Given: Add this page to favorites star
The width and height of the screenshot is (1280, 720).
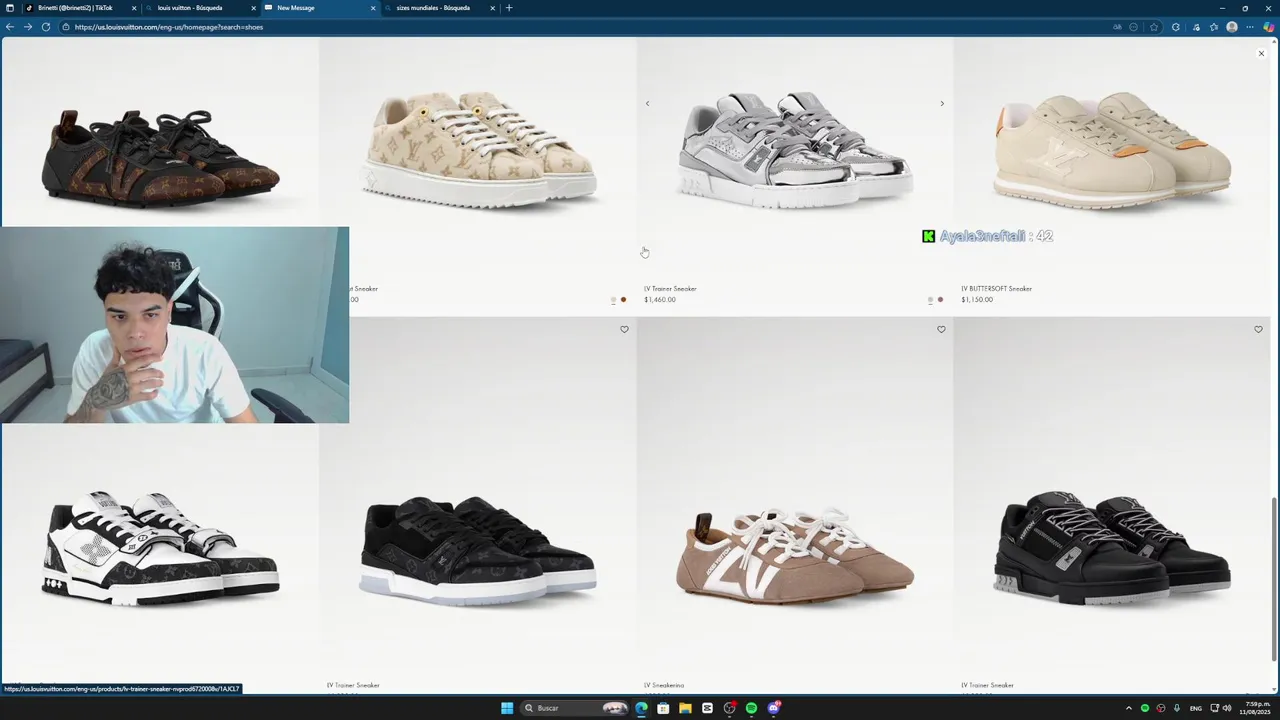Looking at the screenshot, I should pos(1153,27).
